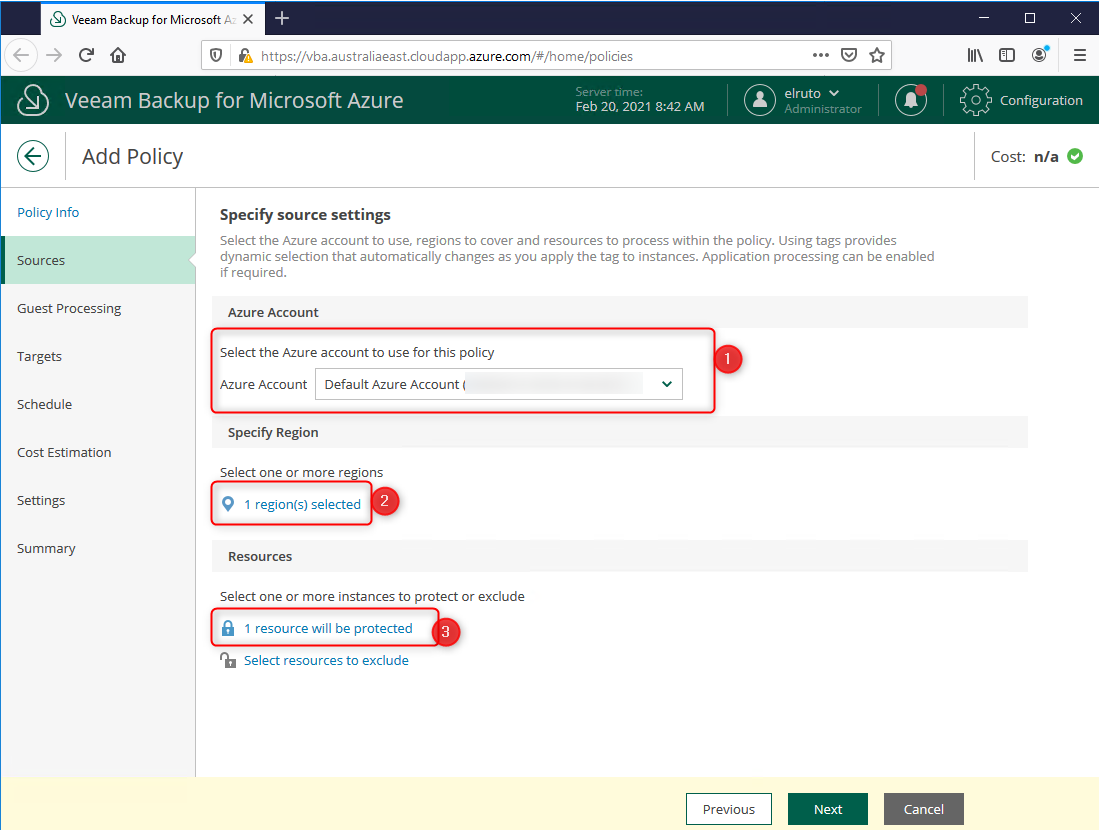Open the Firefox hamburger menu
Screen dimensions: 1099x830
(x=1080, y=56)
